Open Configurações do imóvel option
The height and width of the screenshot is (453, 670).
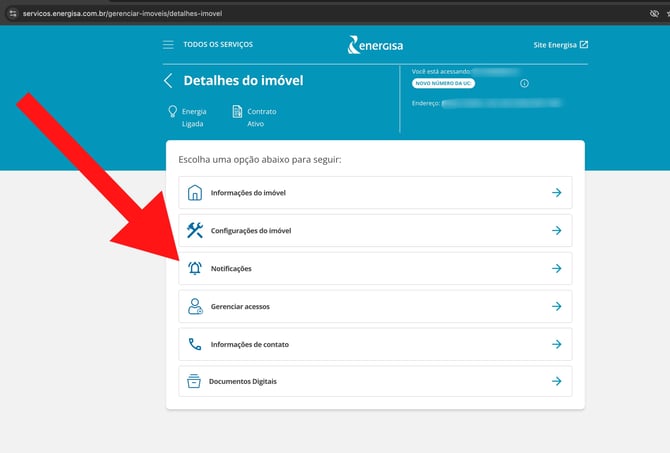[x=375, y=231]
